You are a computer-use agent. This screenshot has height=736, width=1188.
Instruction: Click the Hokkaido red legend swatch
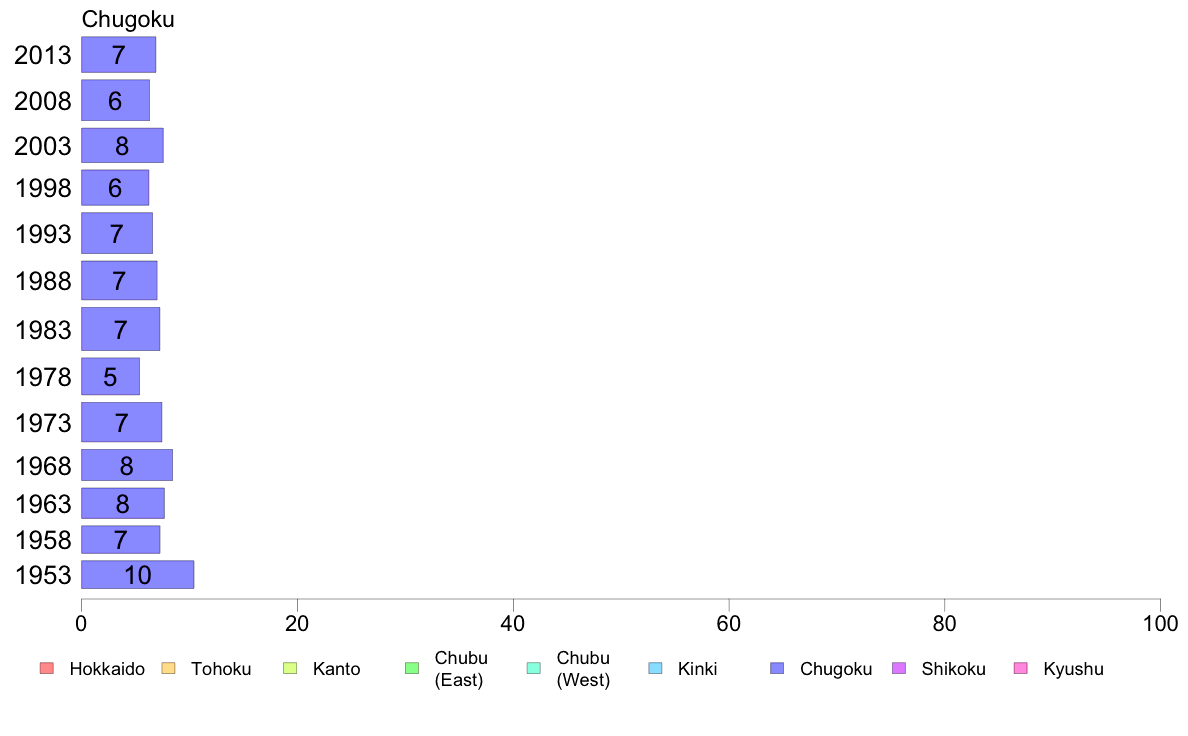pos(46,668)
